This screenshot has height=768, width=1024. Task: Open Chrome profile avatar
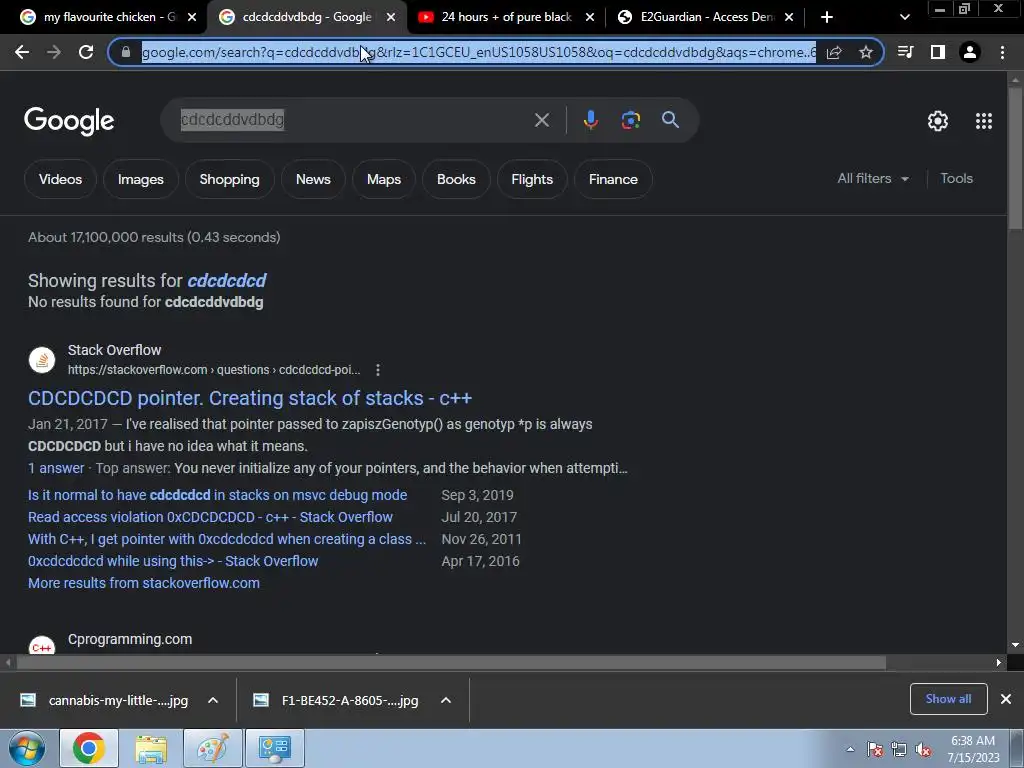pos(970,52)
